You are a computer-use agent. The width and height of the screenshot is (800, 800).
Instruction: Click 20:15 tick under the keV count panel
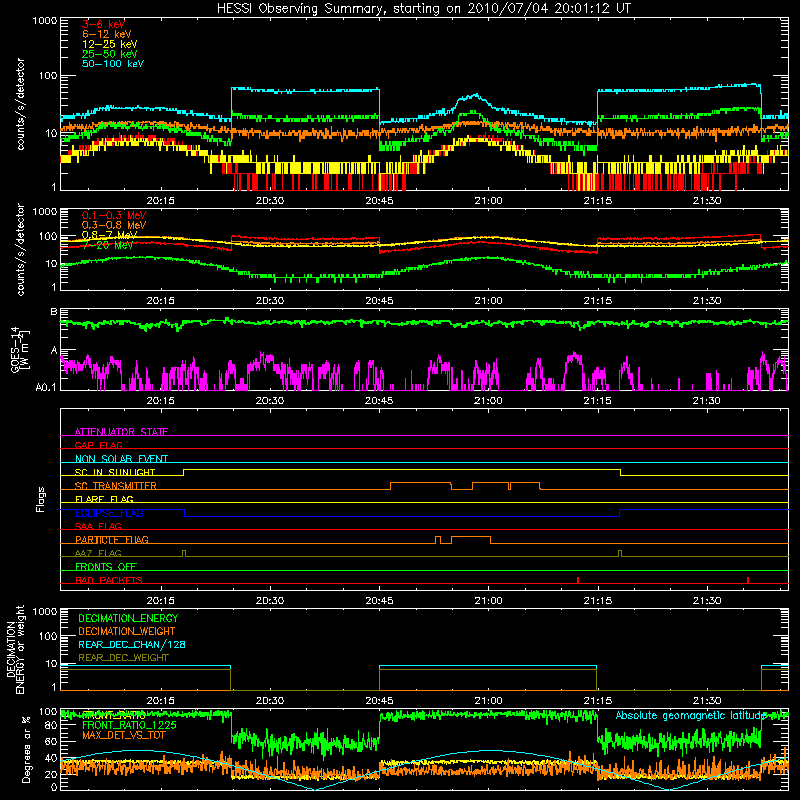(160, 201)
